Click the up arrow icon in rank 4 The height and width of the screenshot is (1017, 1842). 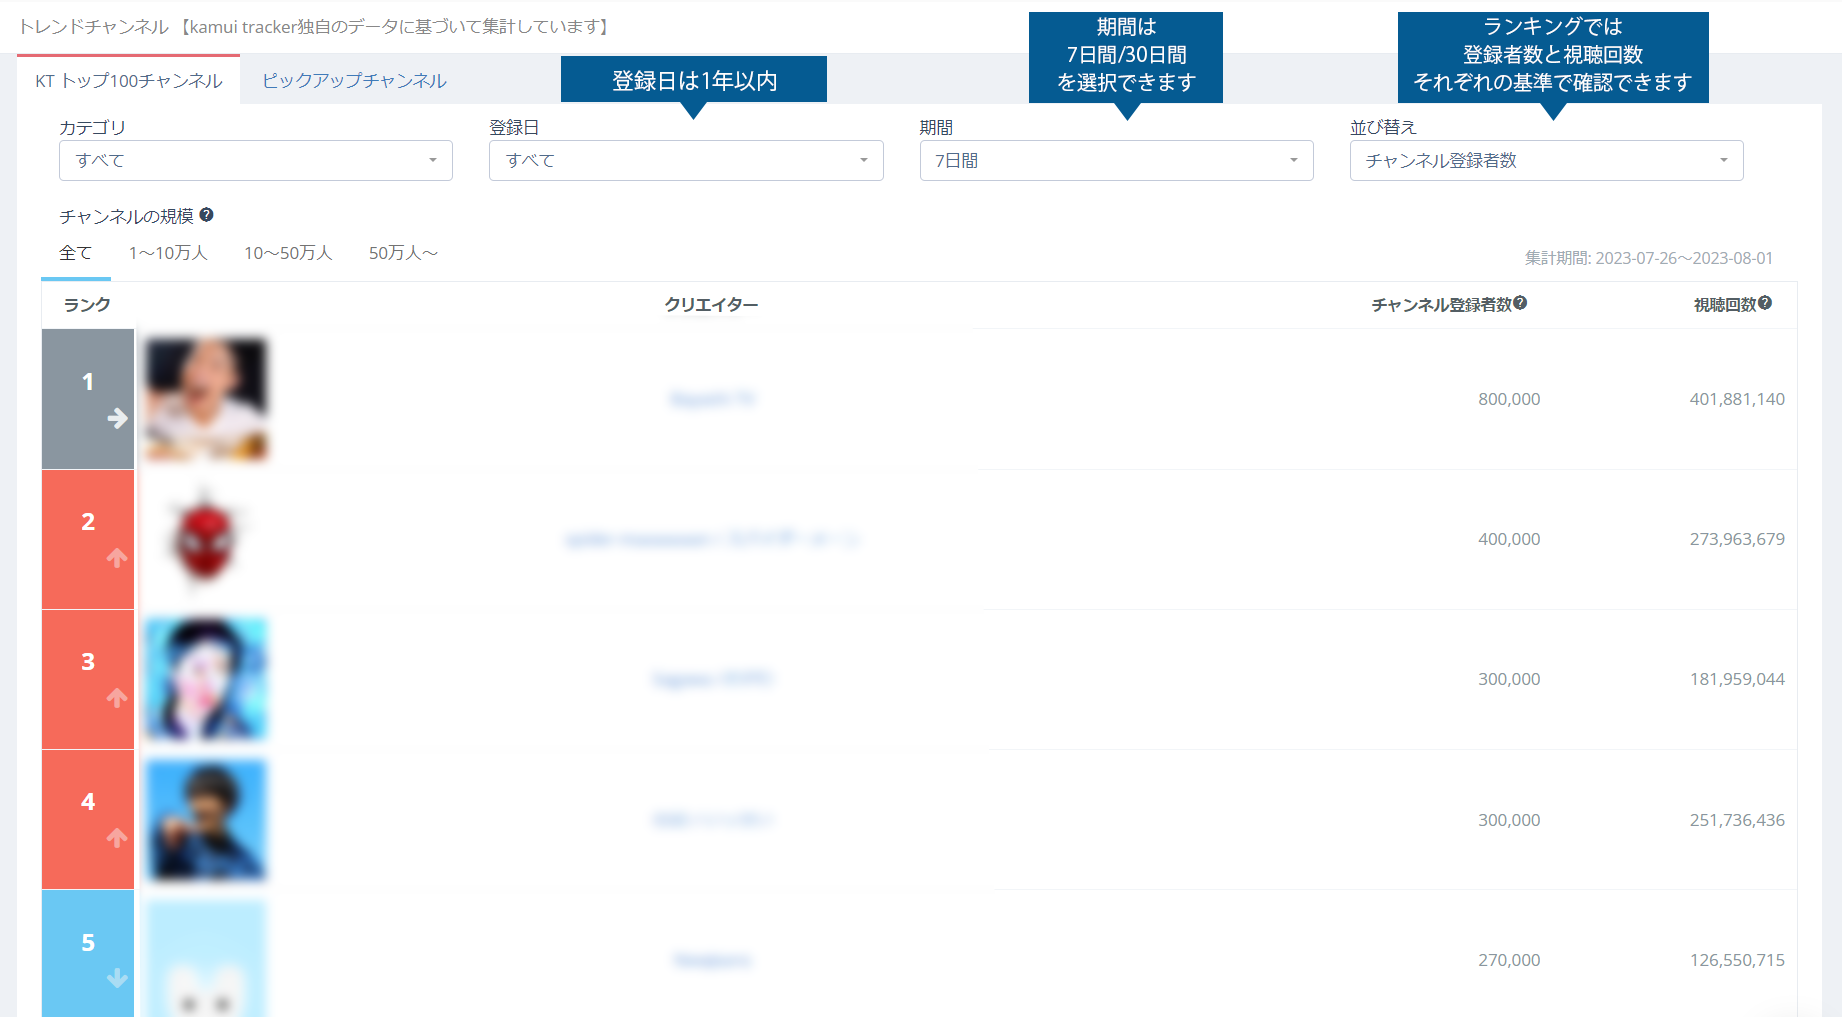[117, 838]
